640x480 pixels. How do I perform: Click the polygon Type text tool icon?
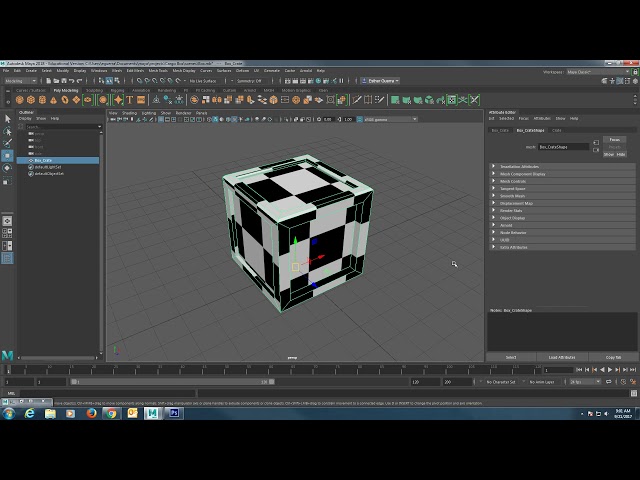130,100
